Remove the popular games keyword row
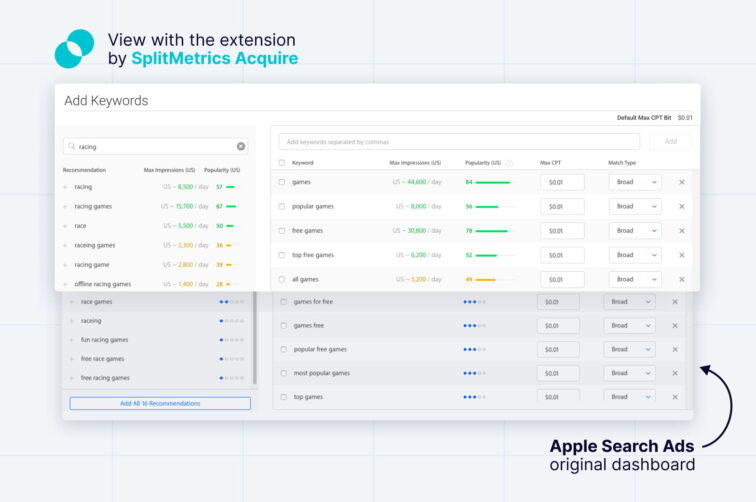The image size is (756, 502). point(682,206)
